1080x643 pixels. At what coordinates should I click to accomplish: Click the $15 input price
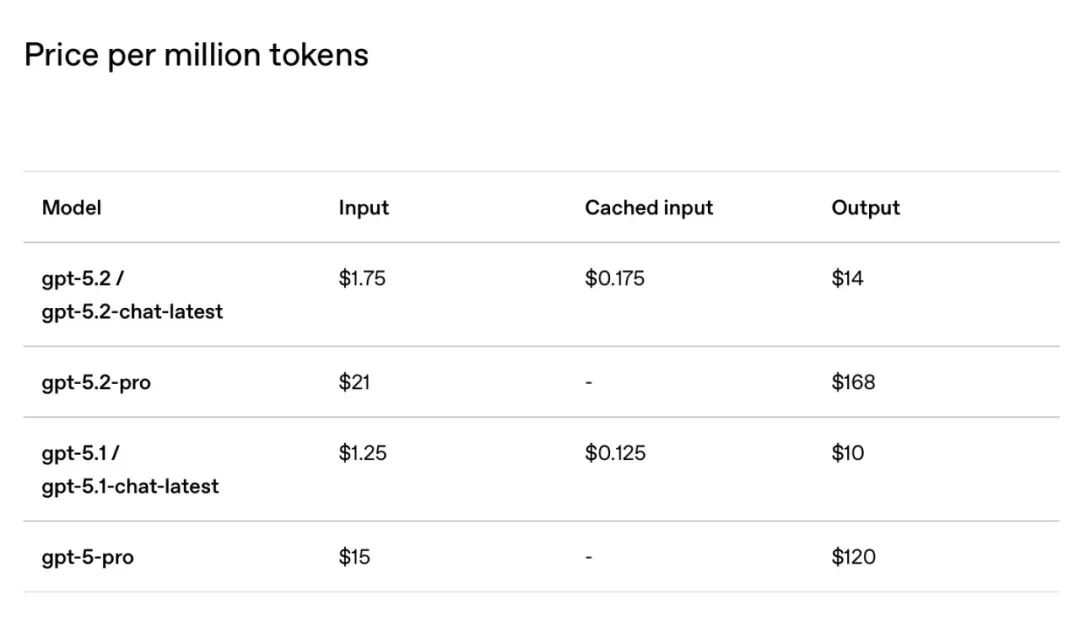pos(354,557)
